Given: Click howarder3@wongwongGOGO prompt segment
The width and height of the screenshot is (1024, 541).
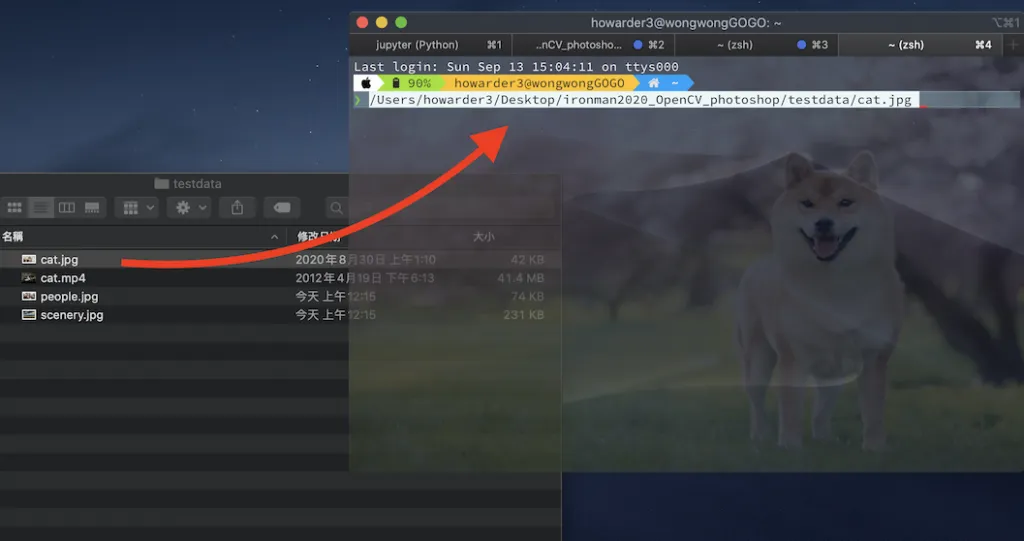Looking at the screenshot, I should 539,83.
